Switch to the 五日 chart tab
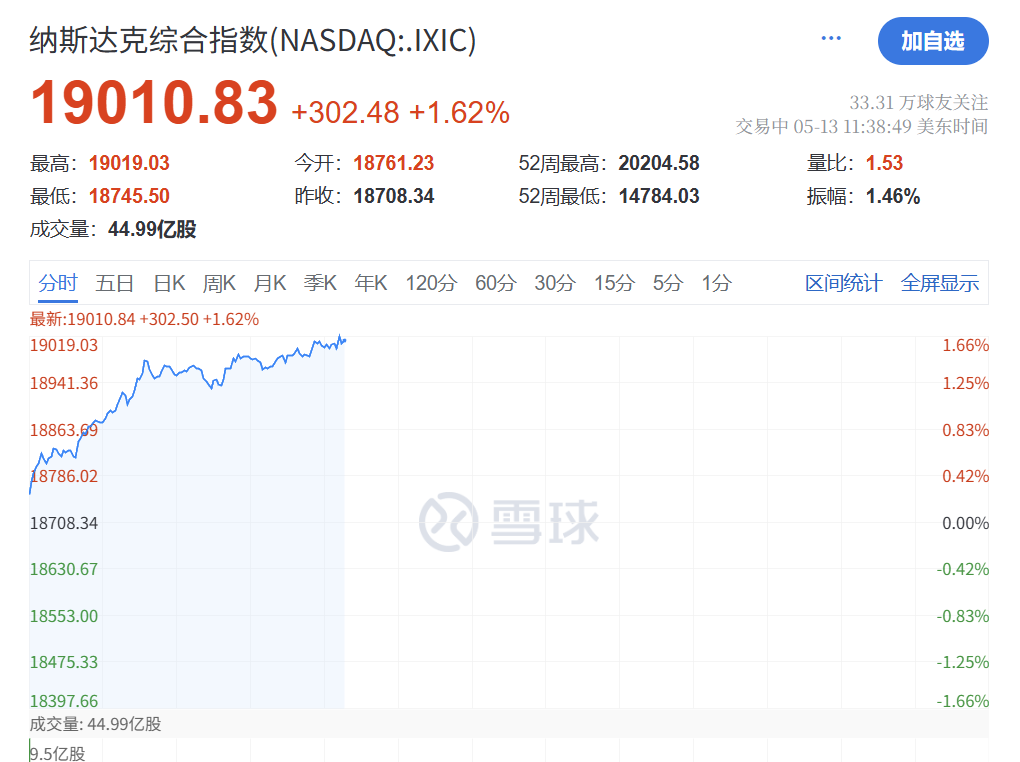The height and width of the screenshot is (762, 1020). (x=114, y=283)
